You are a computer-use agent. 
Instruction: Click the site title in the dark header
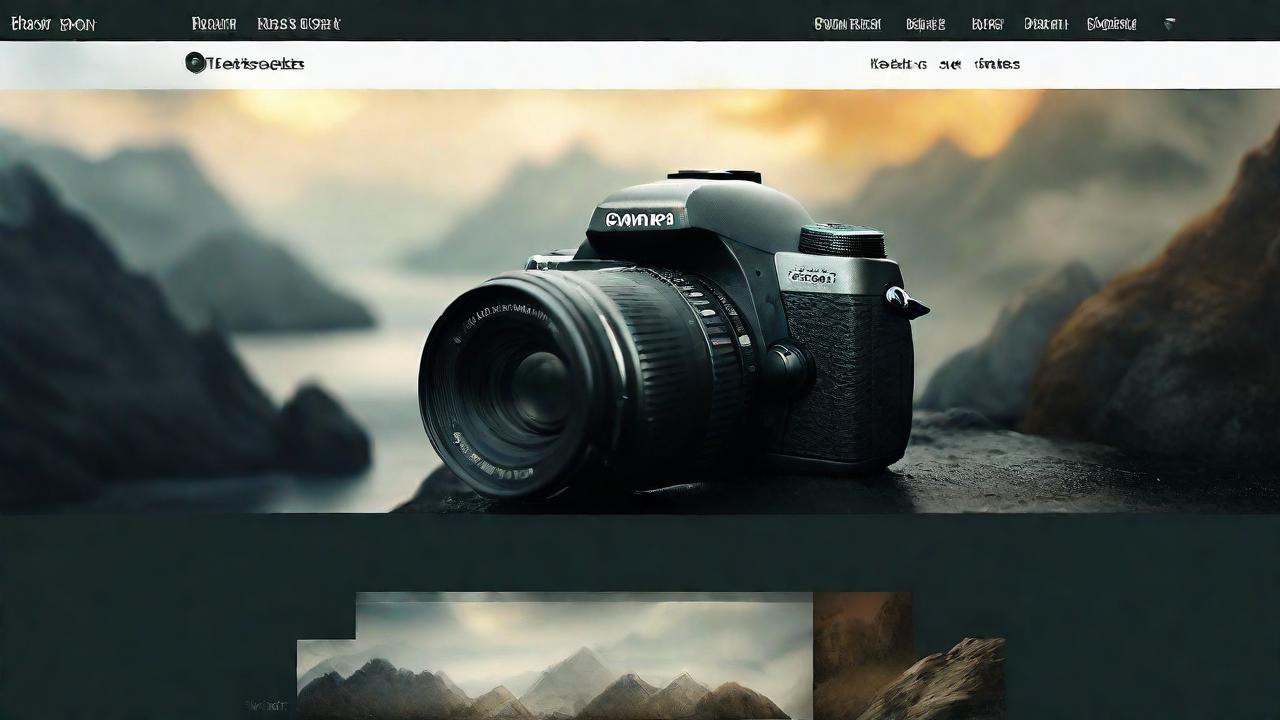[53, 24]
